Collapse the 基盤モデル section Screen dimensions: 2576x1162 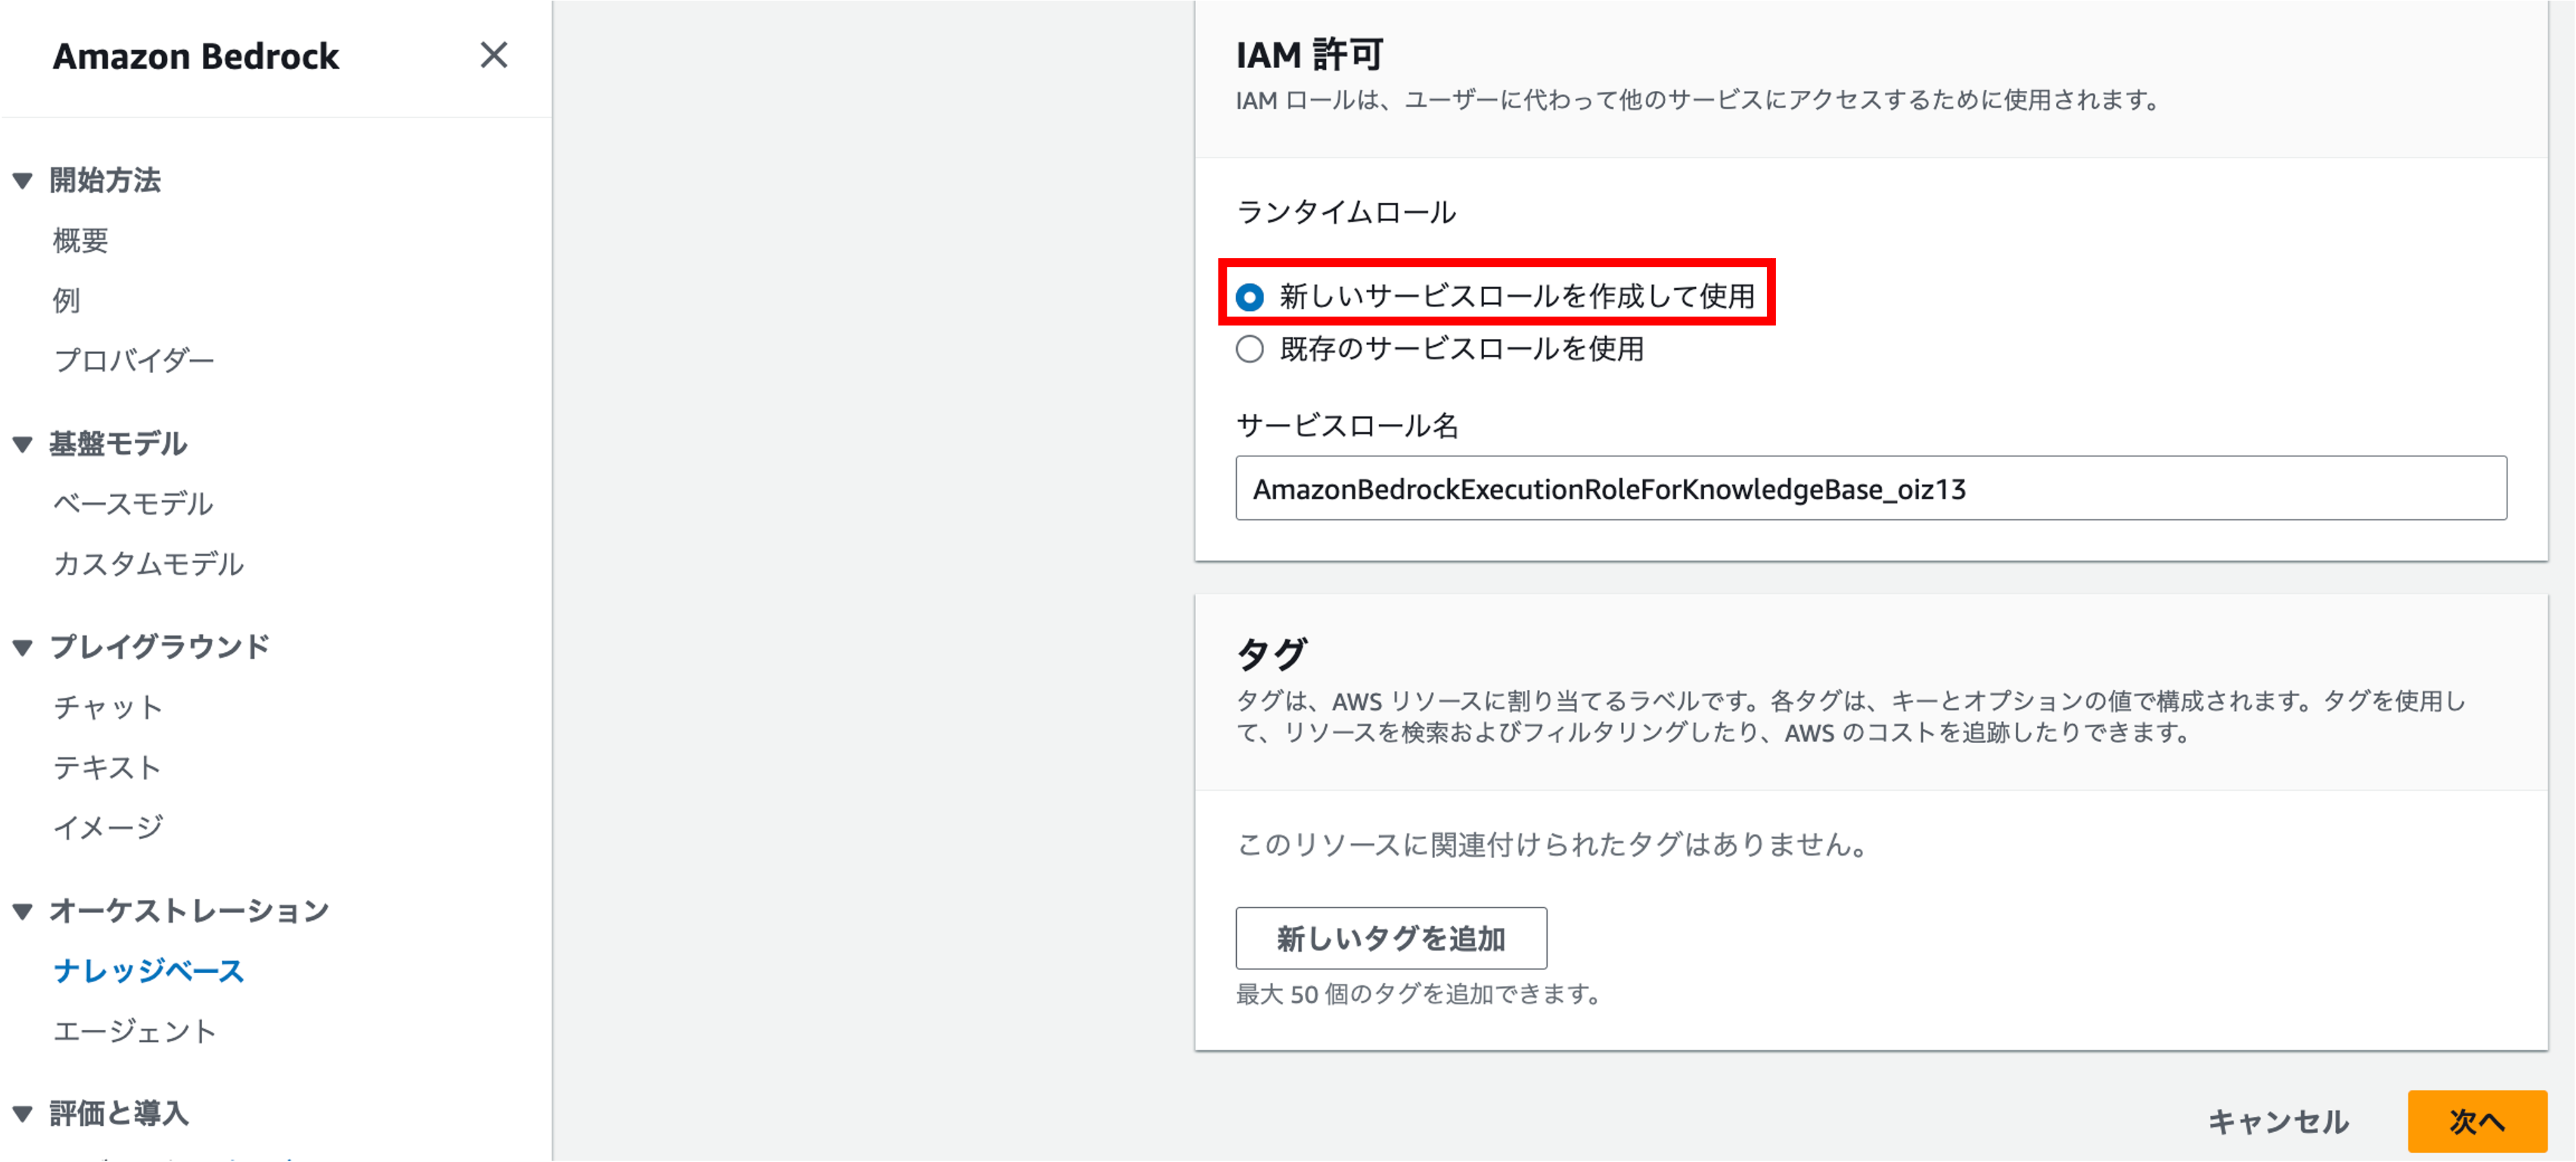pyautogui.click(x=23, y=444)
